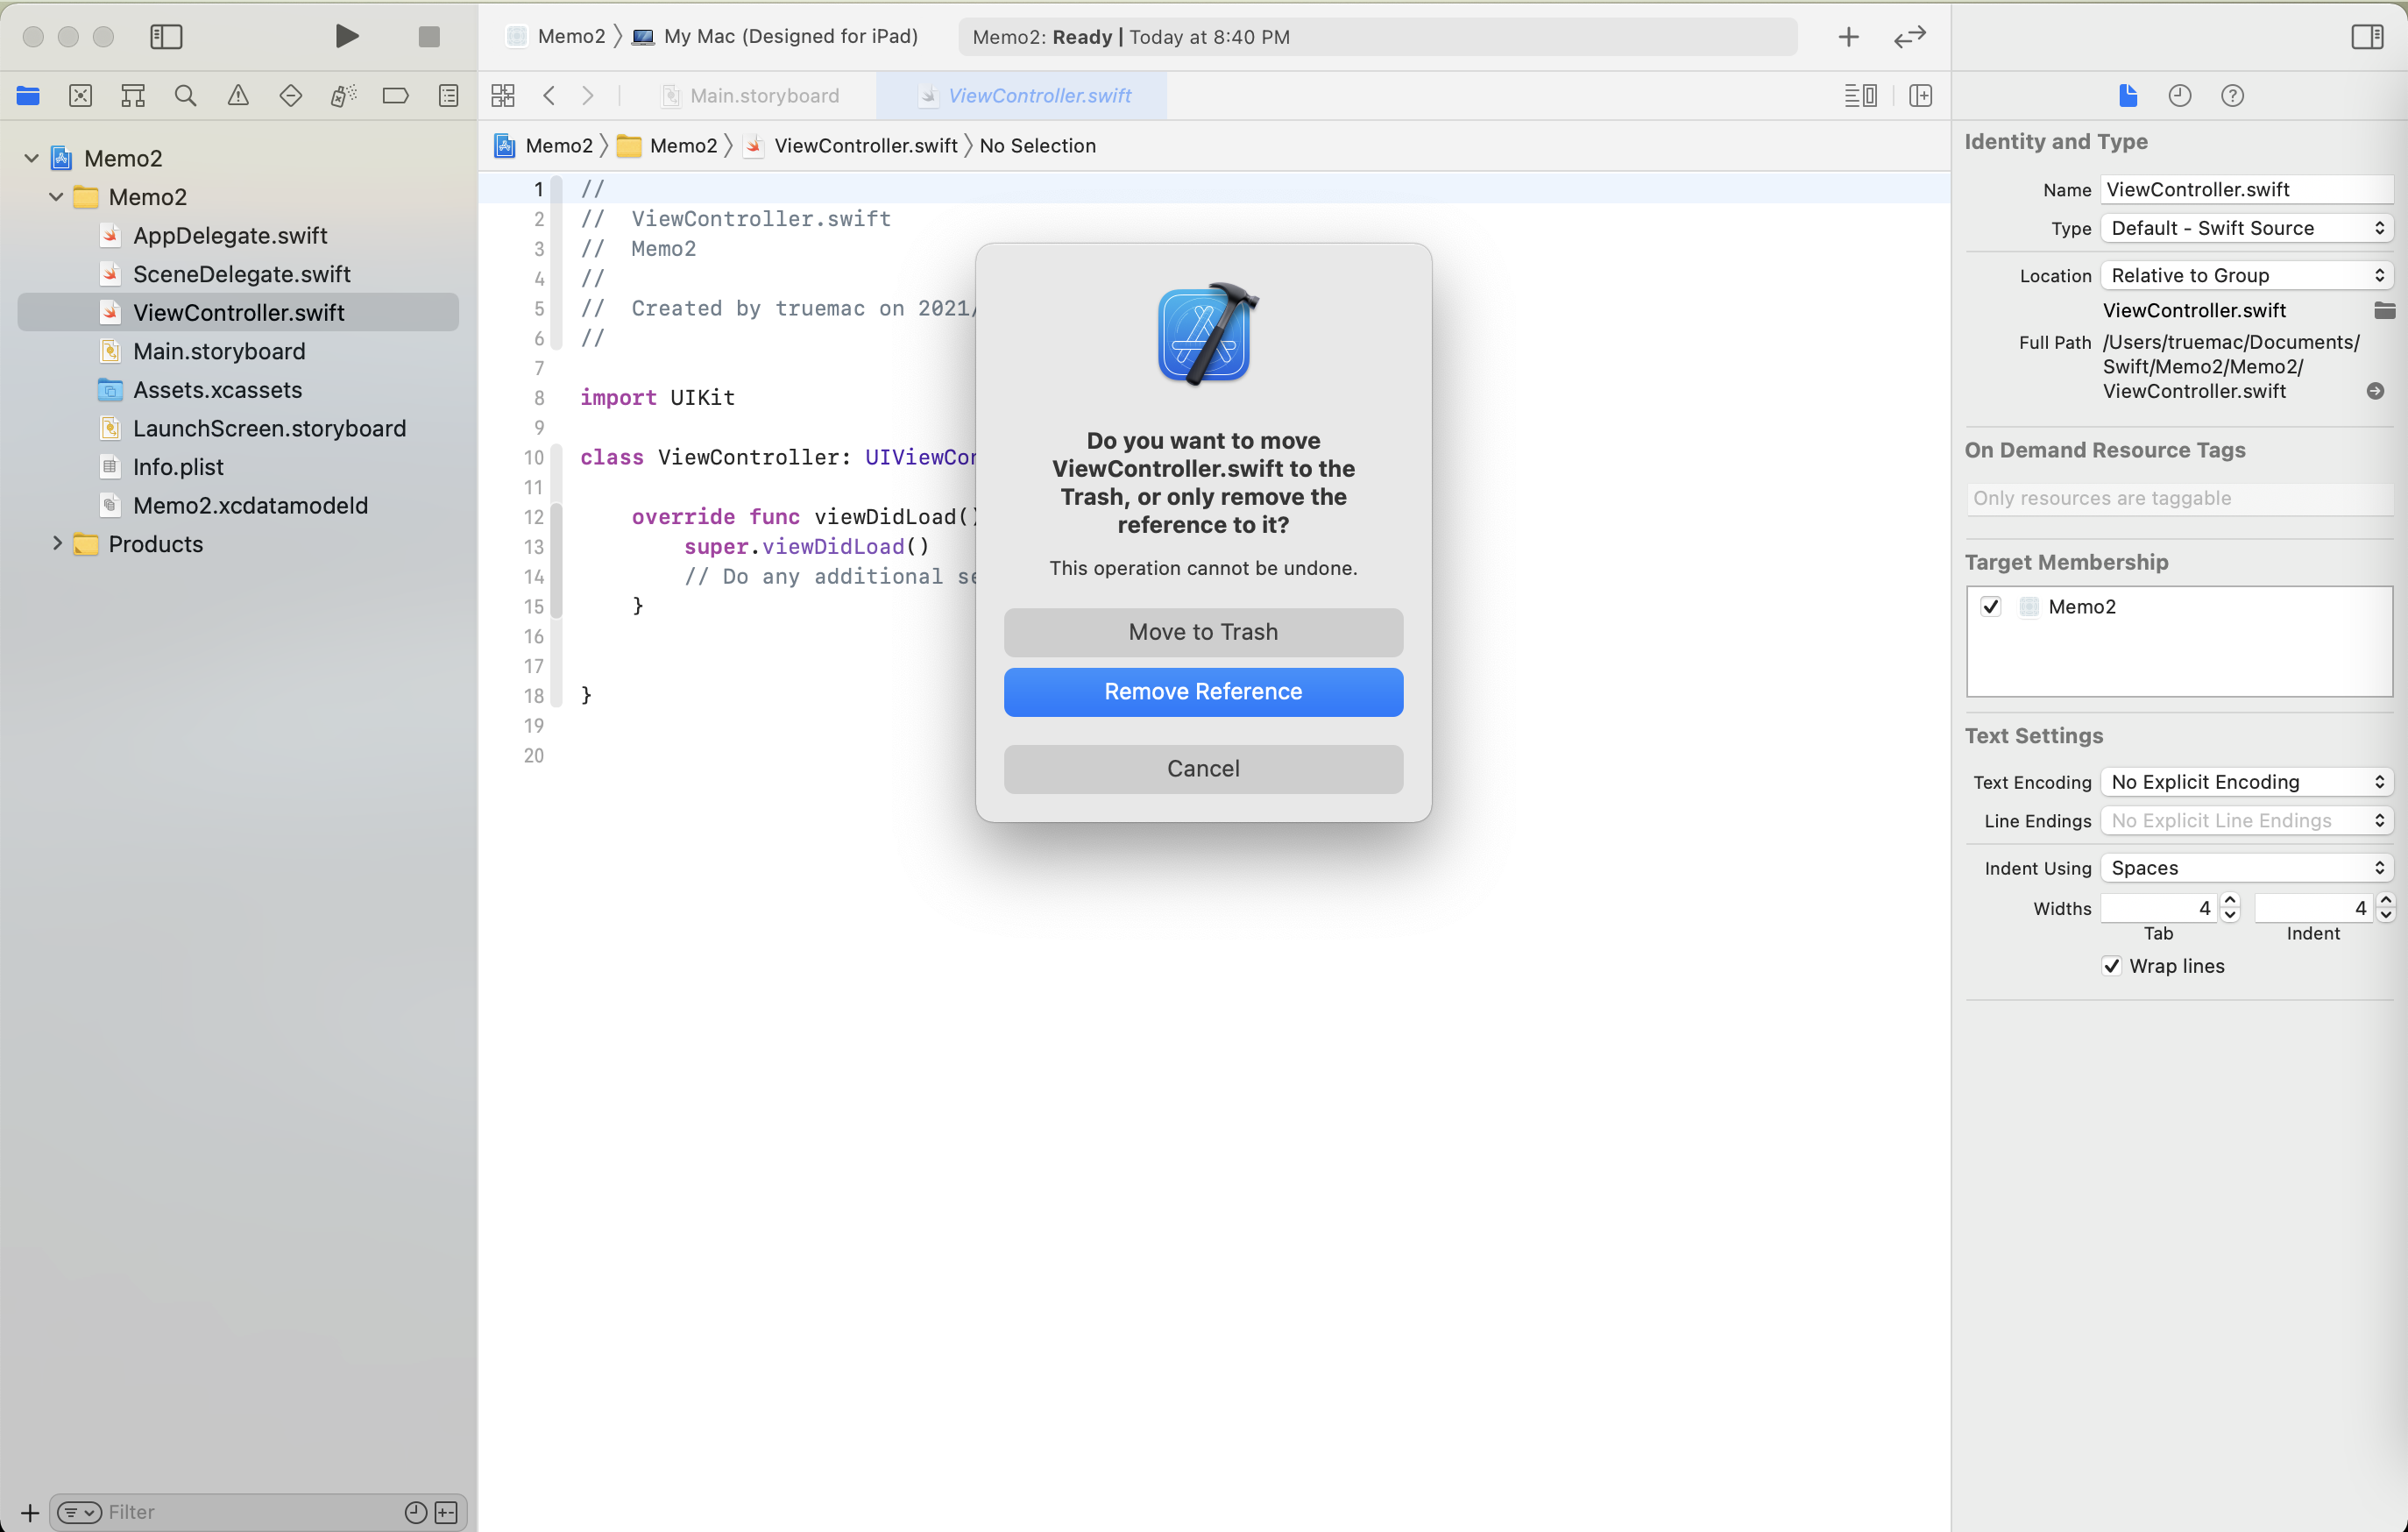
Task: Open the Breakpoint navigator icon
Action: (x=395, y=95)
